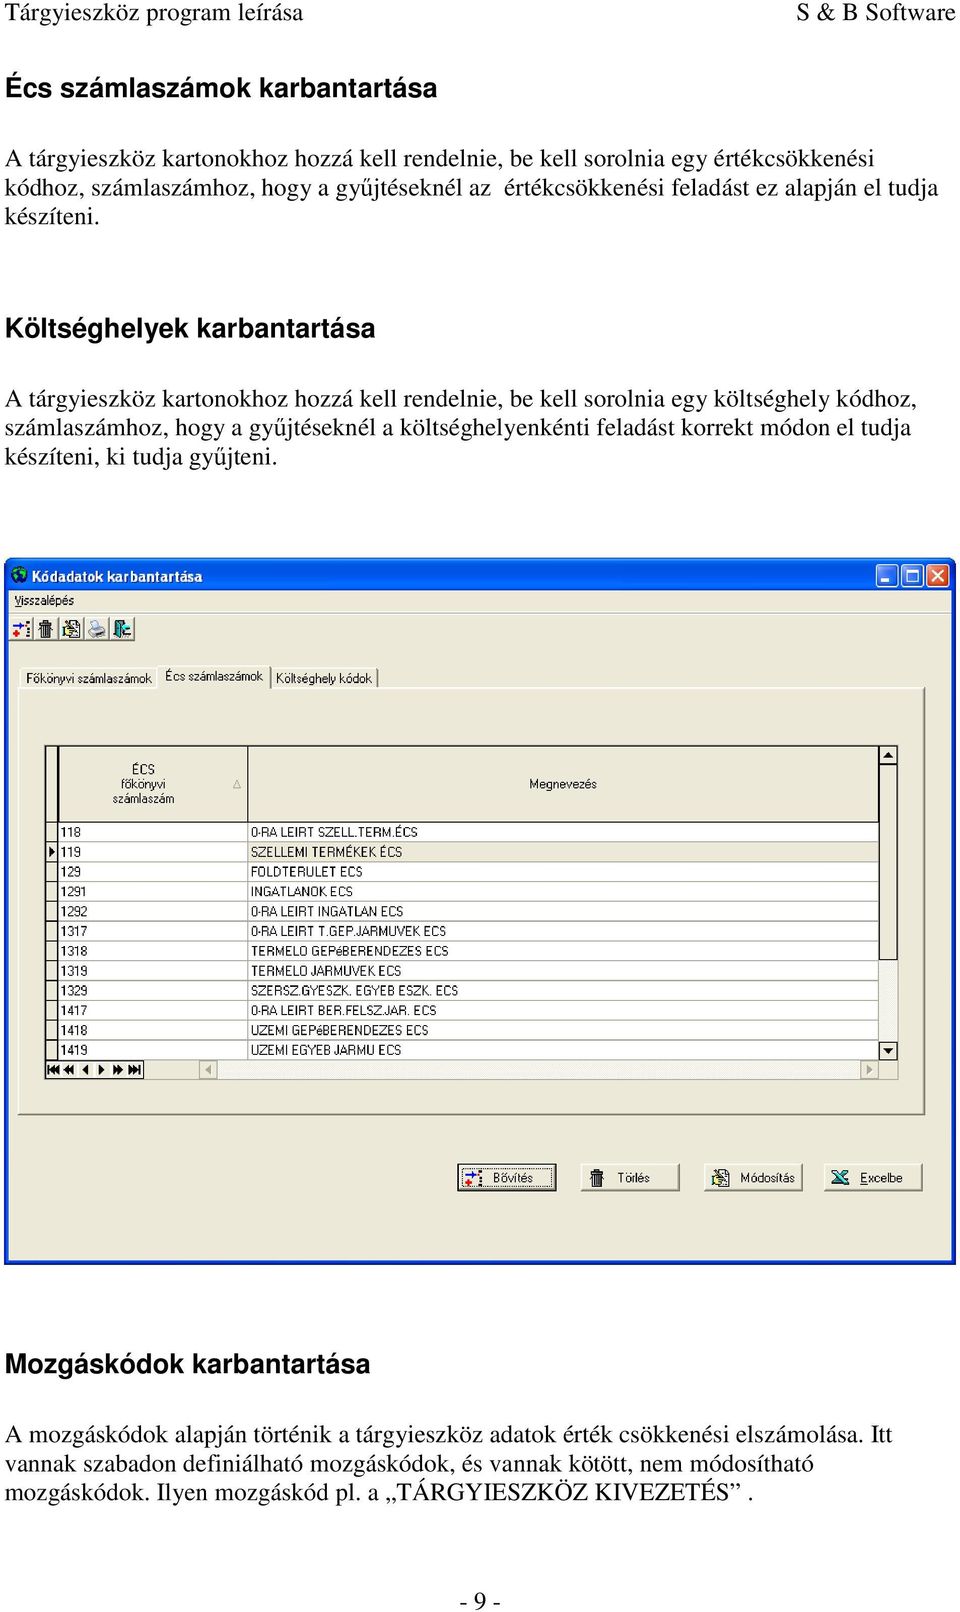Click the FOLDTERULET ECS name cell

(563, 872)
